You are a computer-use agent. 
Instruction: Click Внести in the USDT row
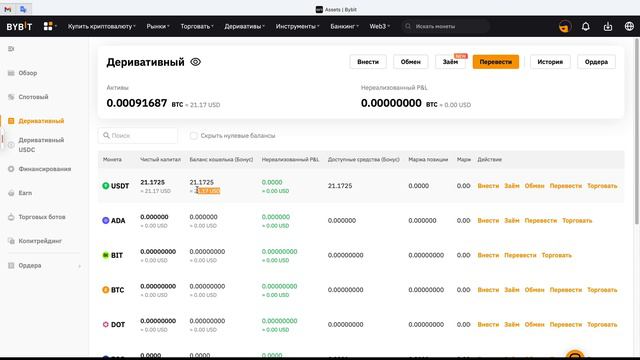pyautogui.click(x=488, y=186)
